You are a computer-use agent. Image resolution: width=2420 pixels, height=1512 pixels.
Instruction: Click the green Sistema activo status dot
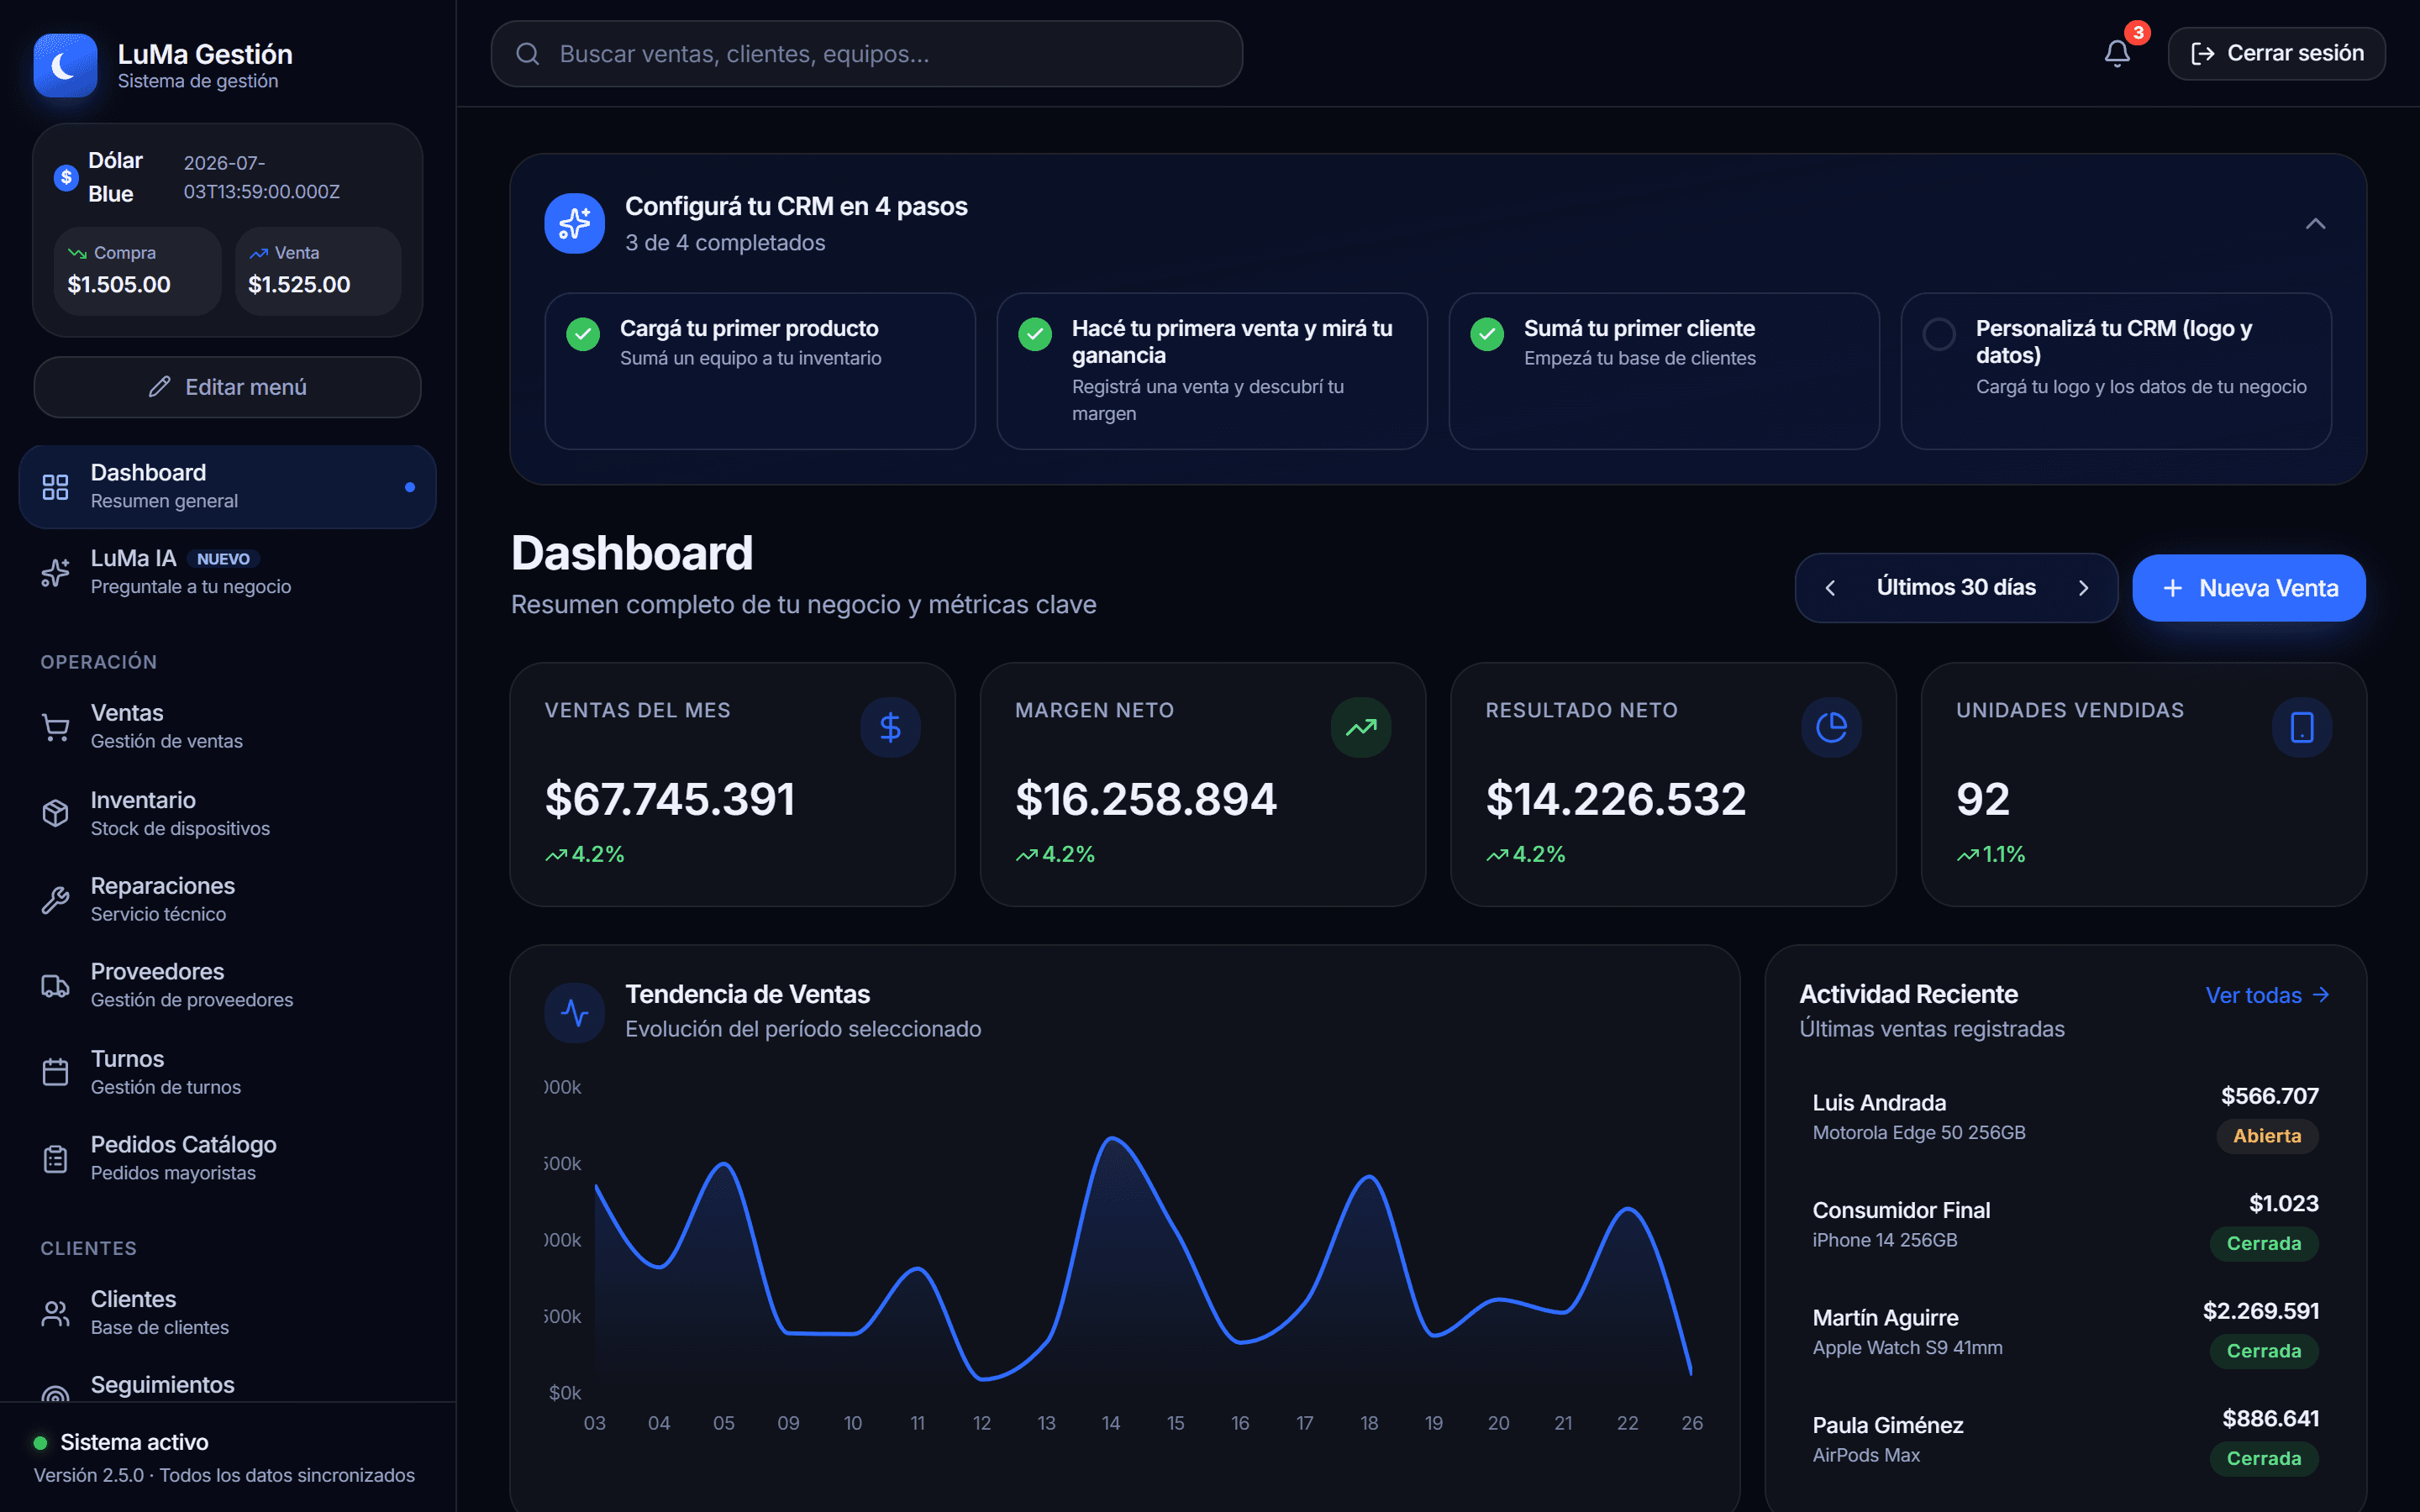click(41, 1442)
